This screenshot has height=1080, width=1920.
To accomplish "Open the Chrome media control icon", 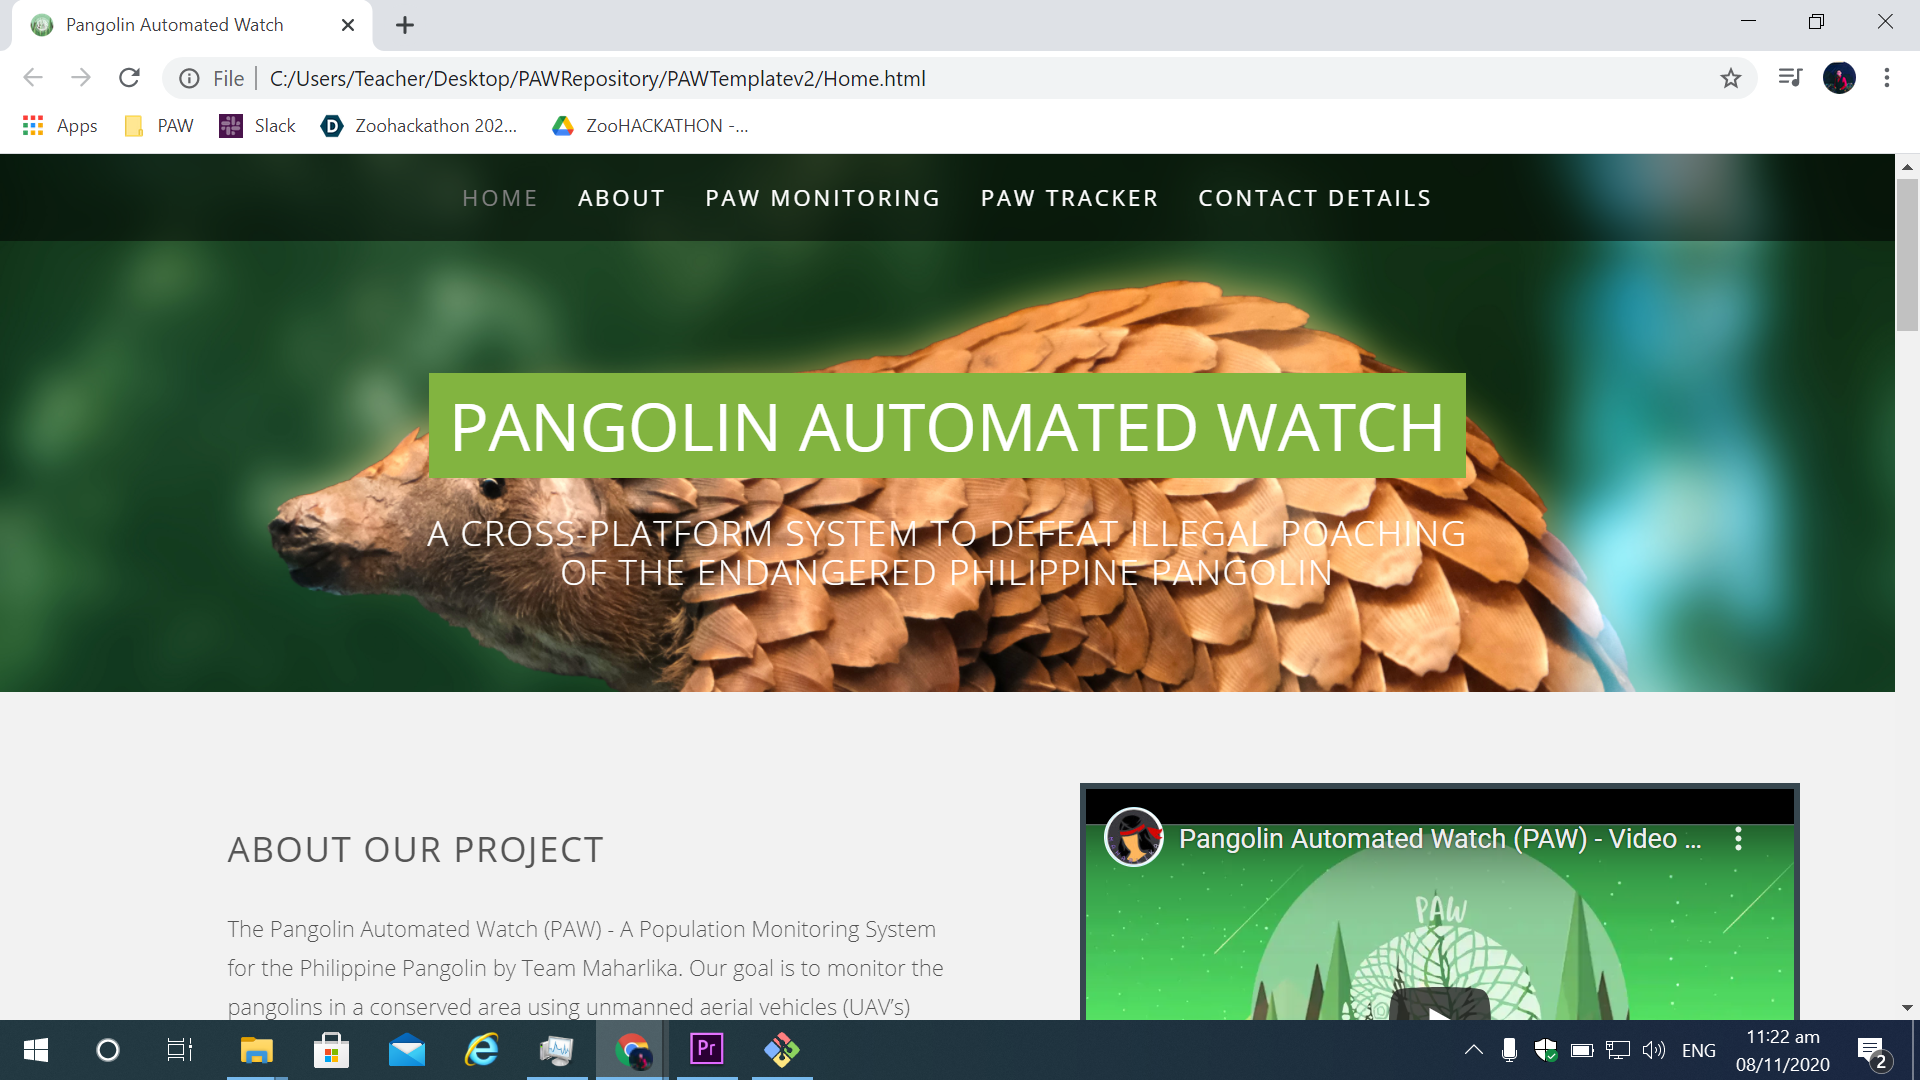I will click(x=1790, y=77).
